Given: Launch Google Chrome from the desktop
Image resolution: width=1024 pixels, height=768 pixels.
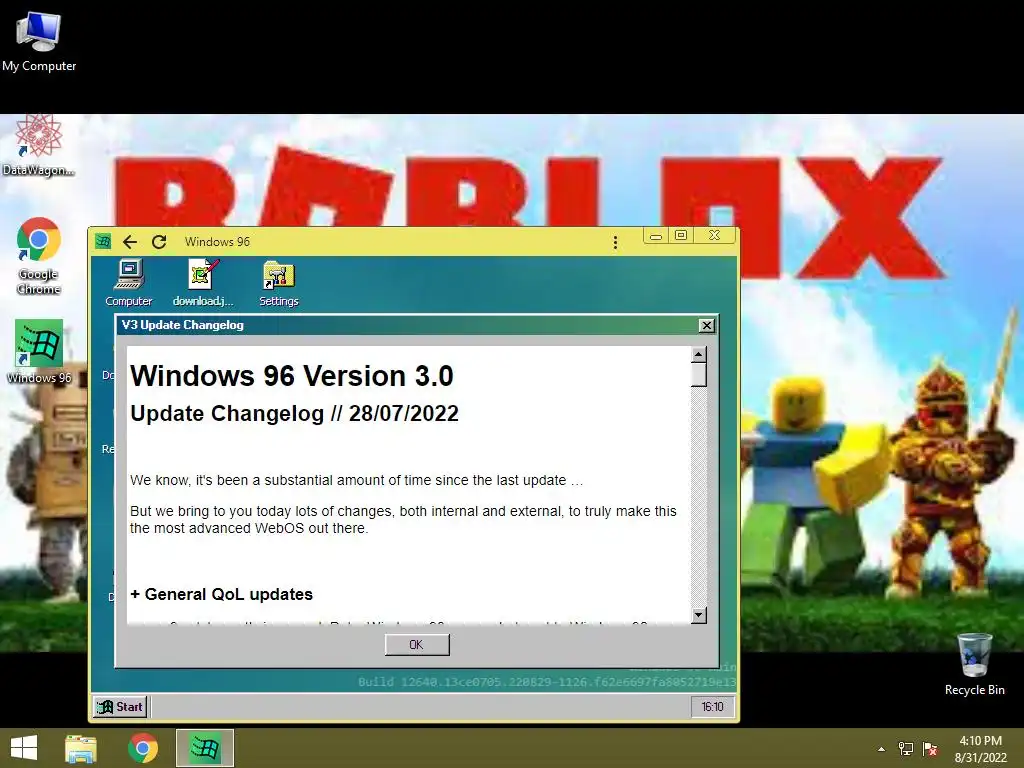Looking at the screenshot, I should pos(39,255).
